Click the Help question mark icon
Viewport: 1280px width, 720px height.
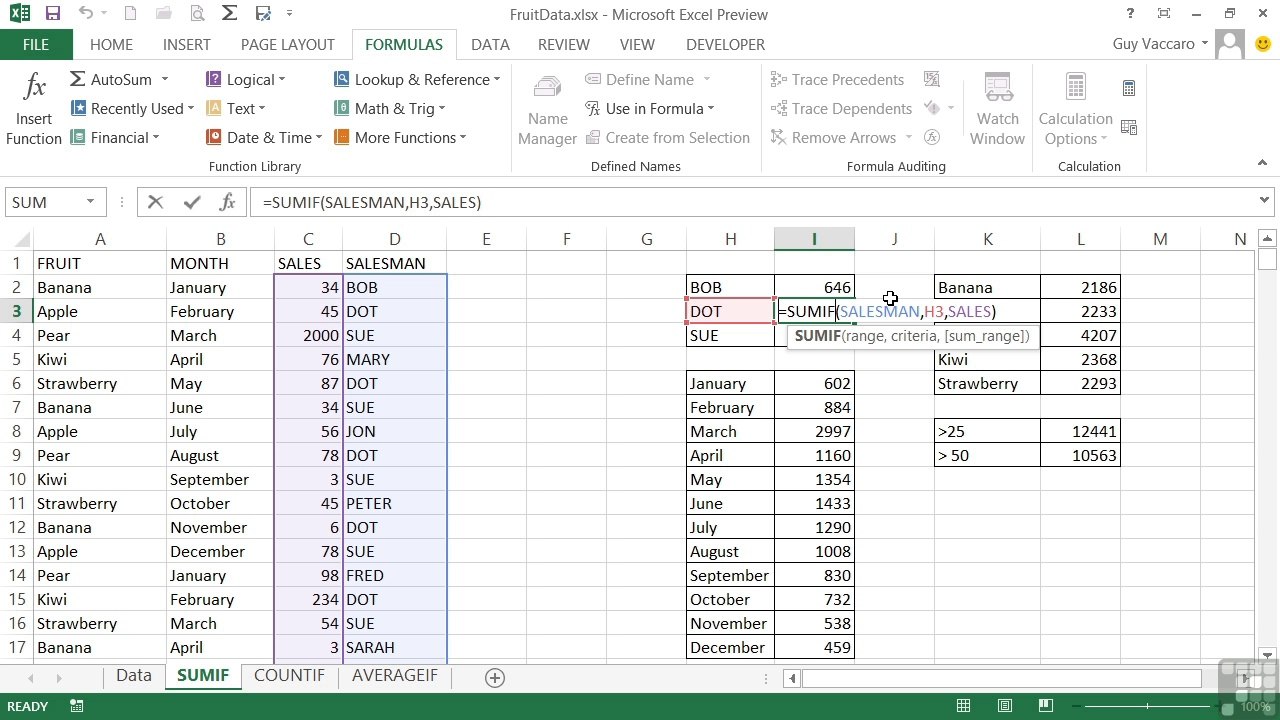(1130, 14)
